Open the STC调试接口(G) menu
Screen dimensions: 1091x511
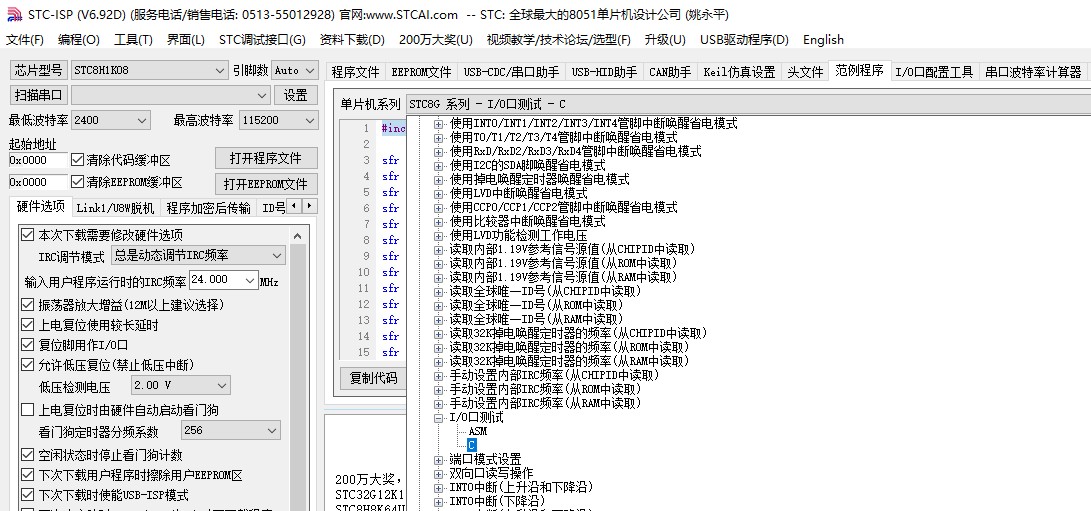coord(262,40)
